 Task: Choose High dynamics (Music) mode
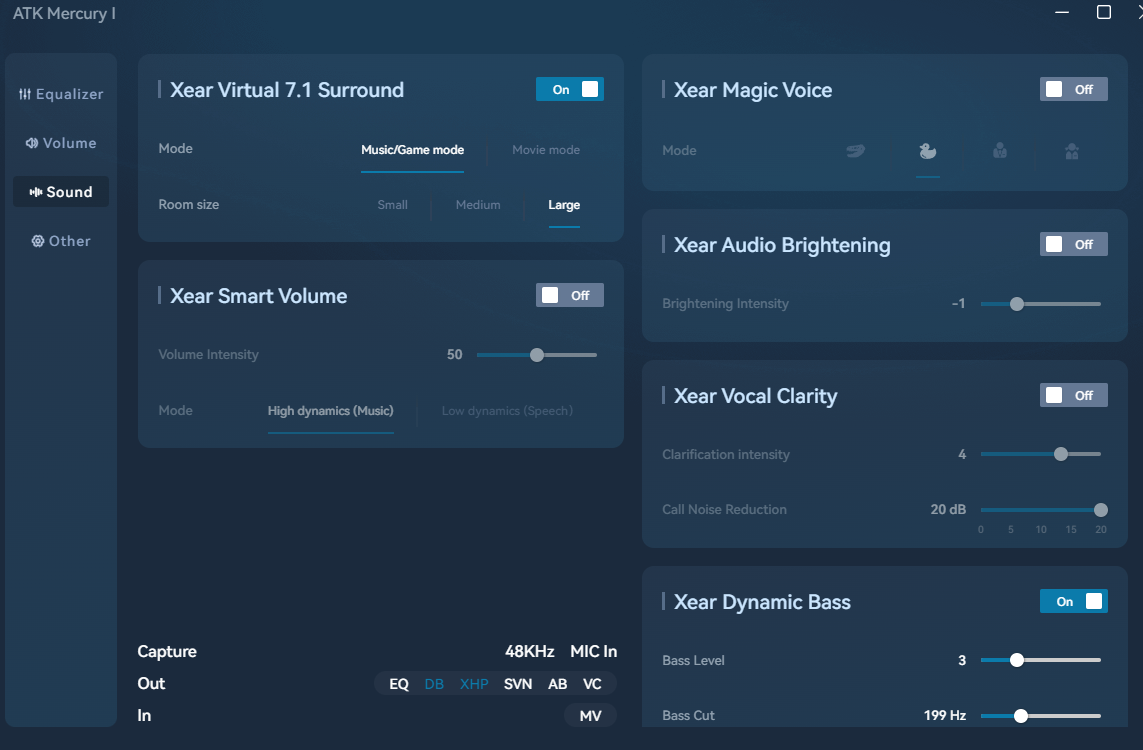pos(330,410)
